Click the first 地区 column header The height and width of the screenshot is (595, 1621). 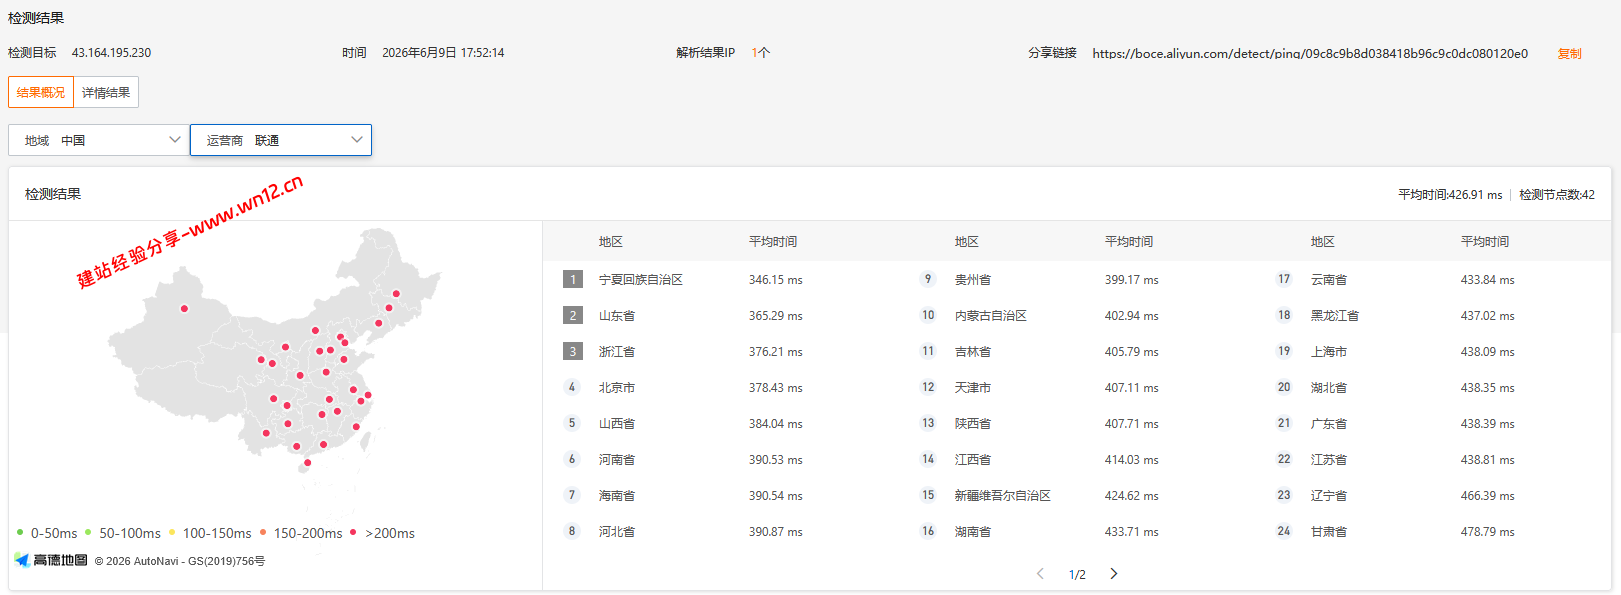coord(611,242)
